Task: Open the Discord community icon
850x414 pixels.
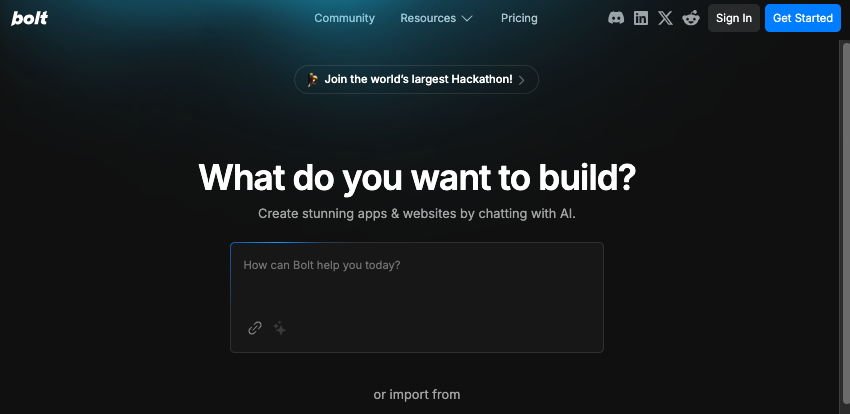Action: point(616,18)
